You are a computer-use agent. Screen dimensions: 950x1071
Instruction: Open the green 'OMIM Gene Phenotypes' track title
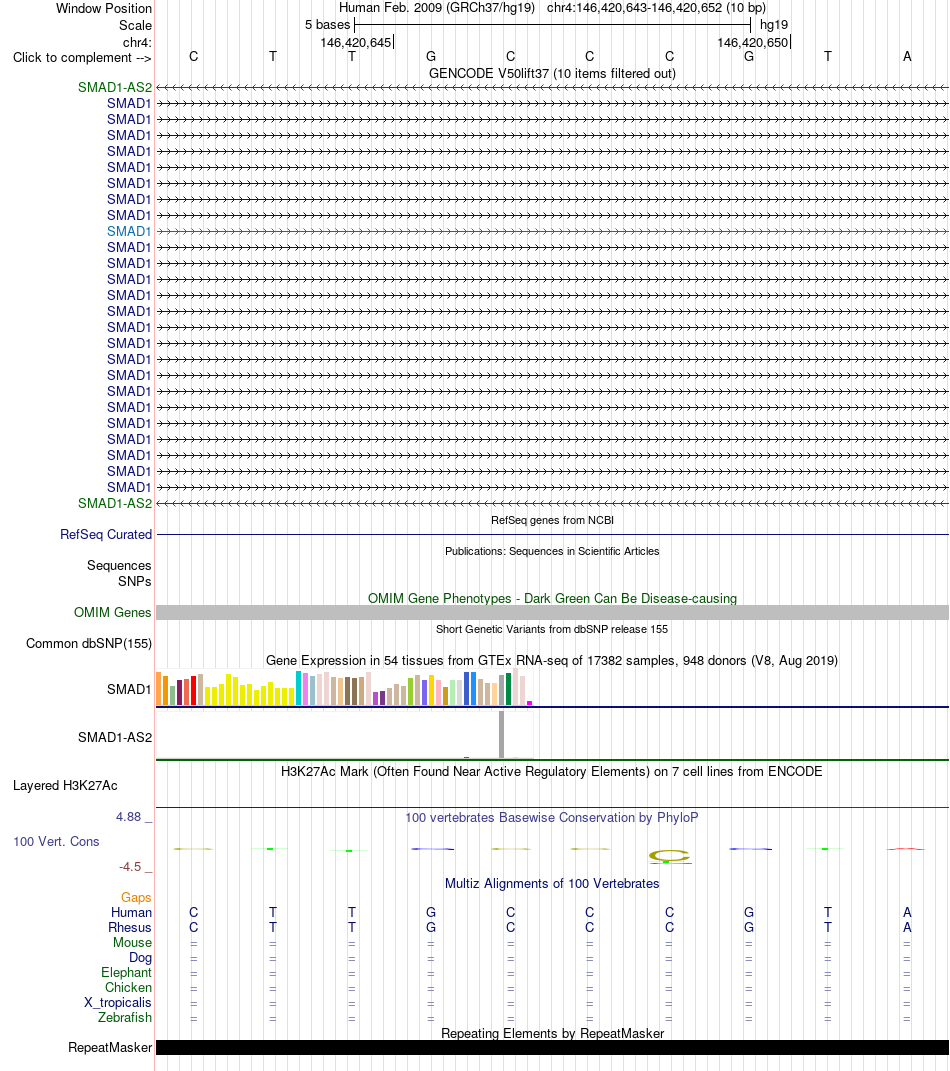click(x=553, y=598)
